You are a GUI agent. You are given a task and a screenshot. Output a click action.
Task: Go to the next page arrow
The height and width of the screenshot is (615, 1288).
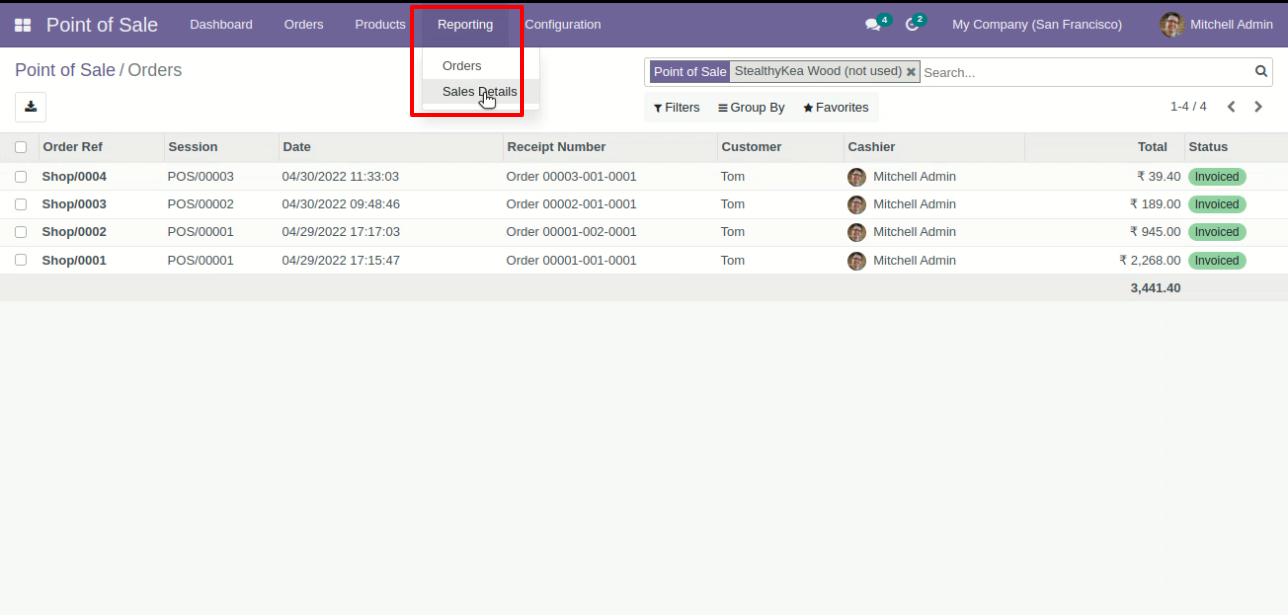(1259, 107)
